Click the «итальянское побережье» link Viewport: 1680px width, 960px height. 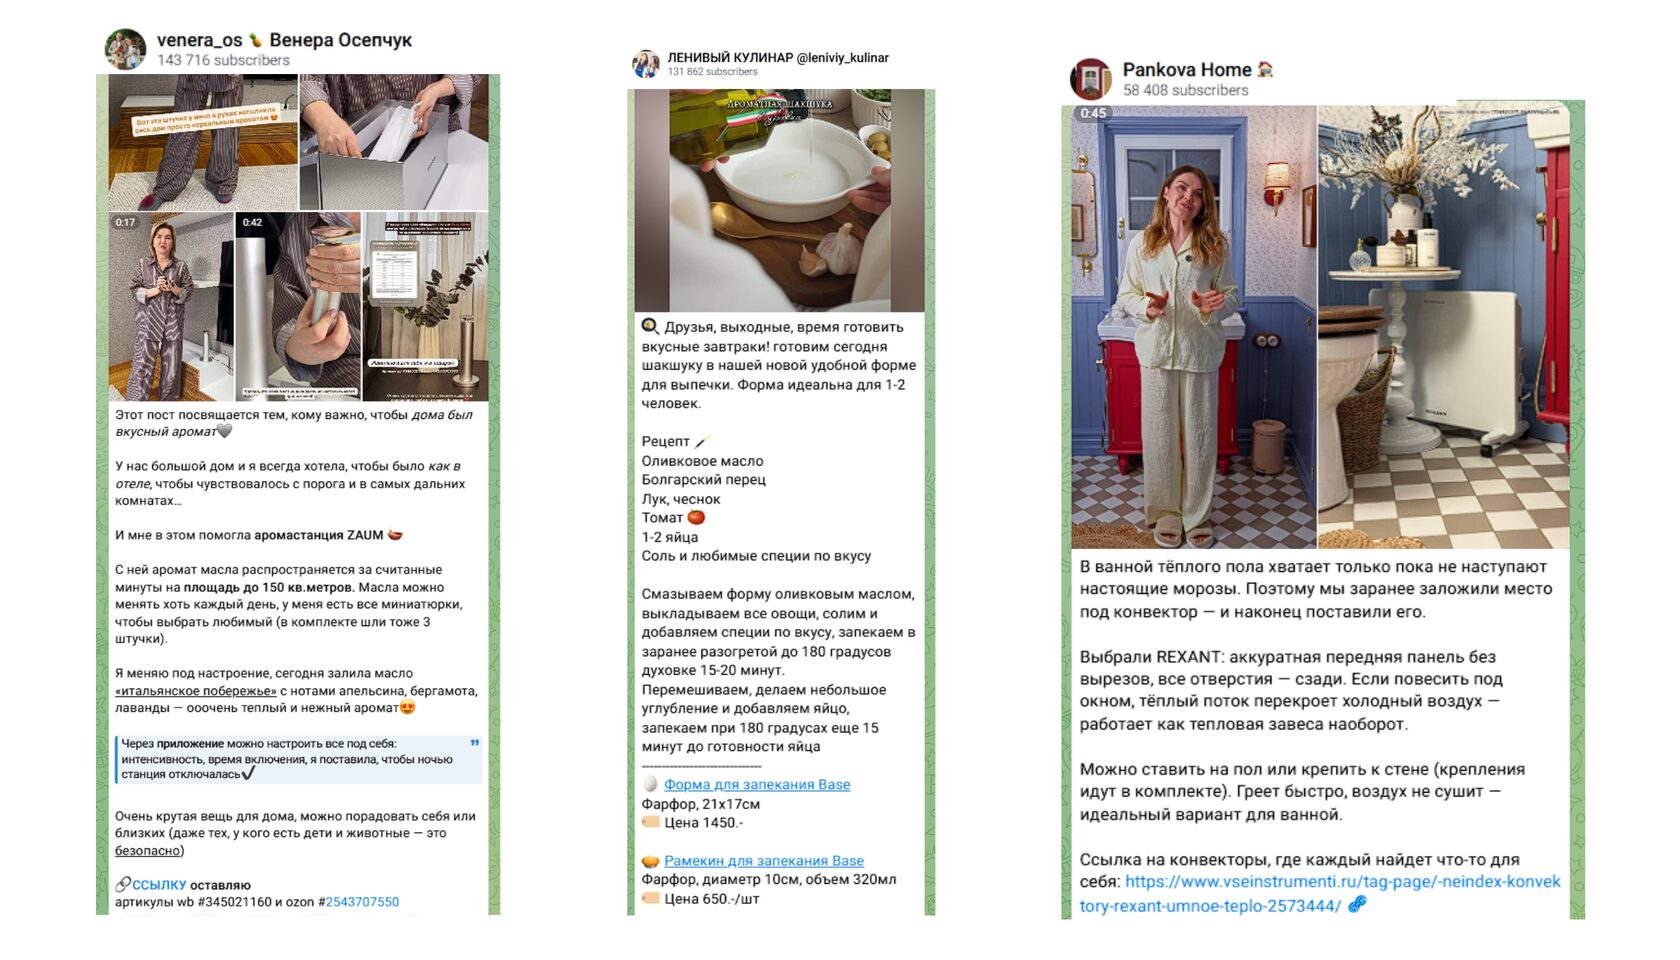tap(196, 691)
